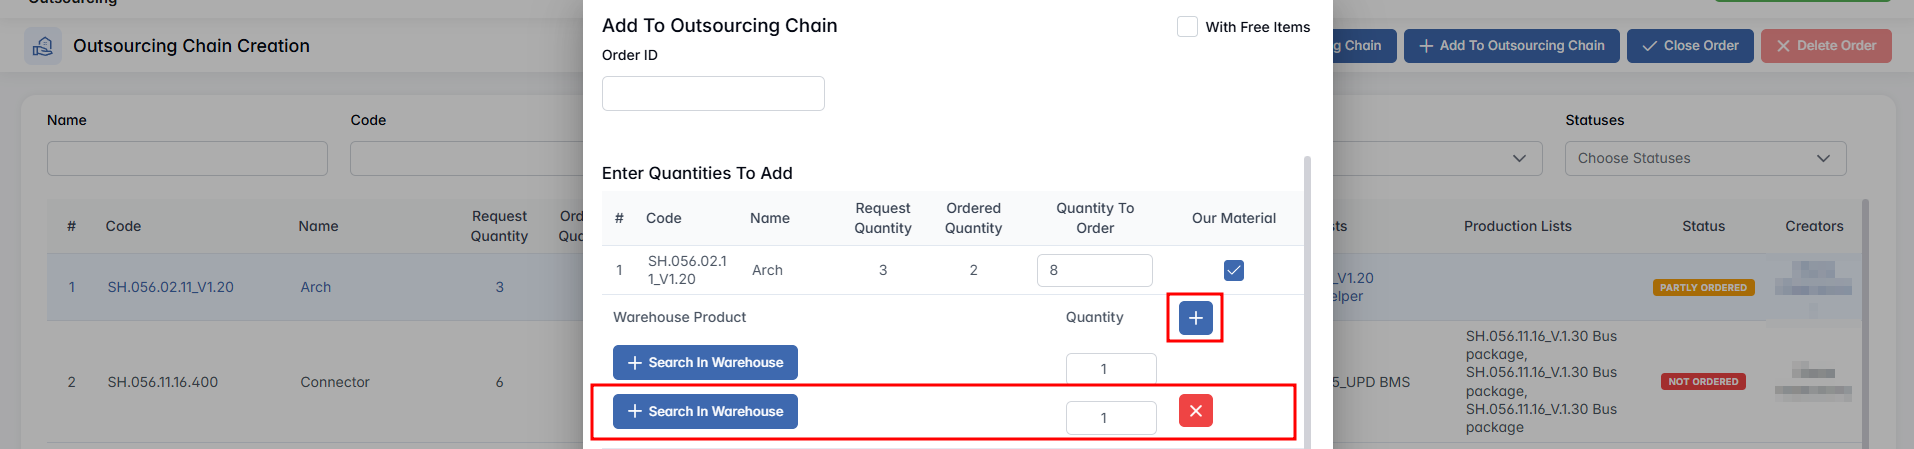Click the Quantity To Order field
This screenshot has height=449, width=1914.
coord(1094,270)
